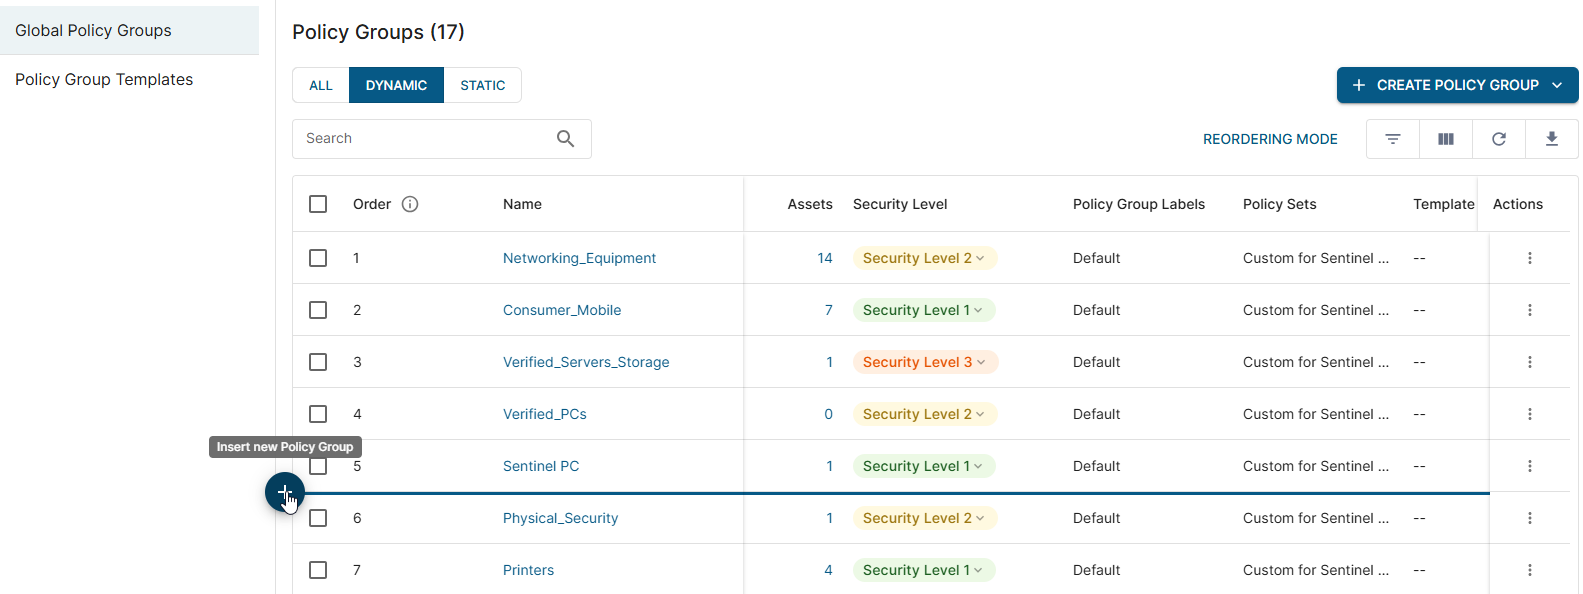Screen dimensions: 1583x594
Task: Open the column chooser icon
Action: (x=1445, y=139)
